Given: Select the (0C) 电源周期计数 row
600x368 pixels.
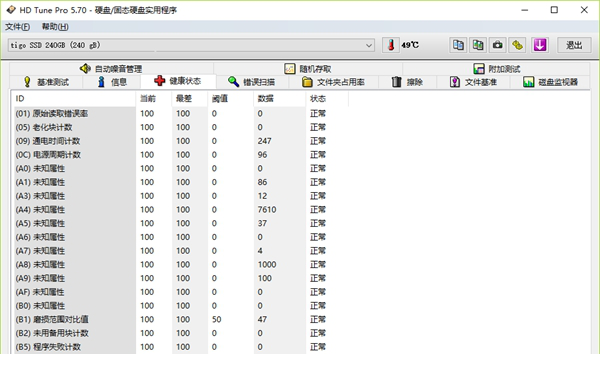Looking at the screenshot, I should tap(180, 155).
